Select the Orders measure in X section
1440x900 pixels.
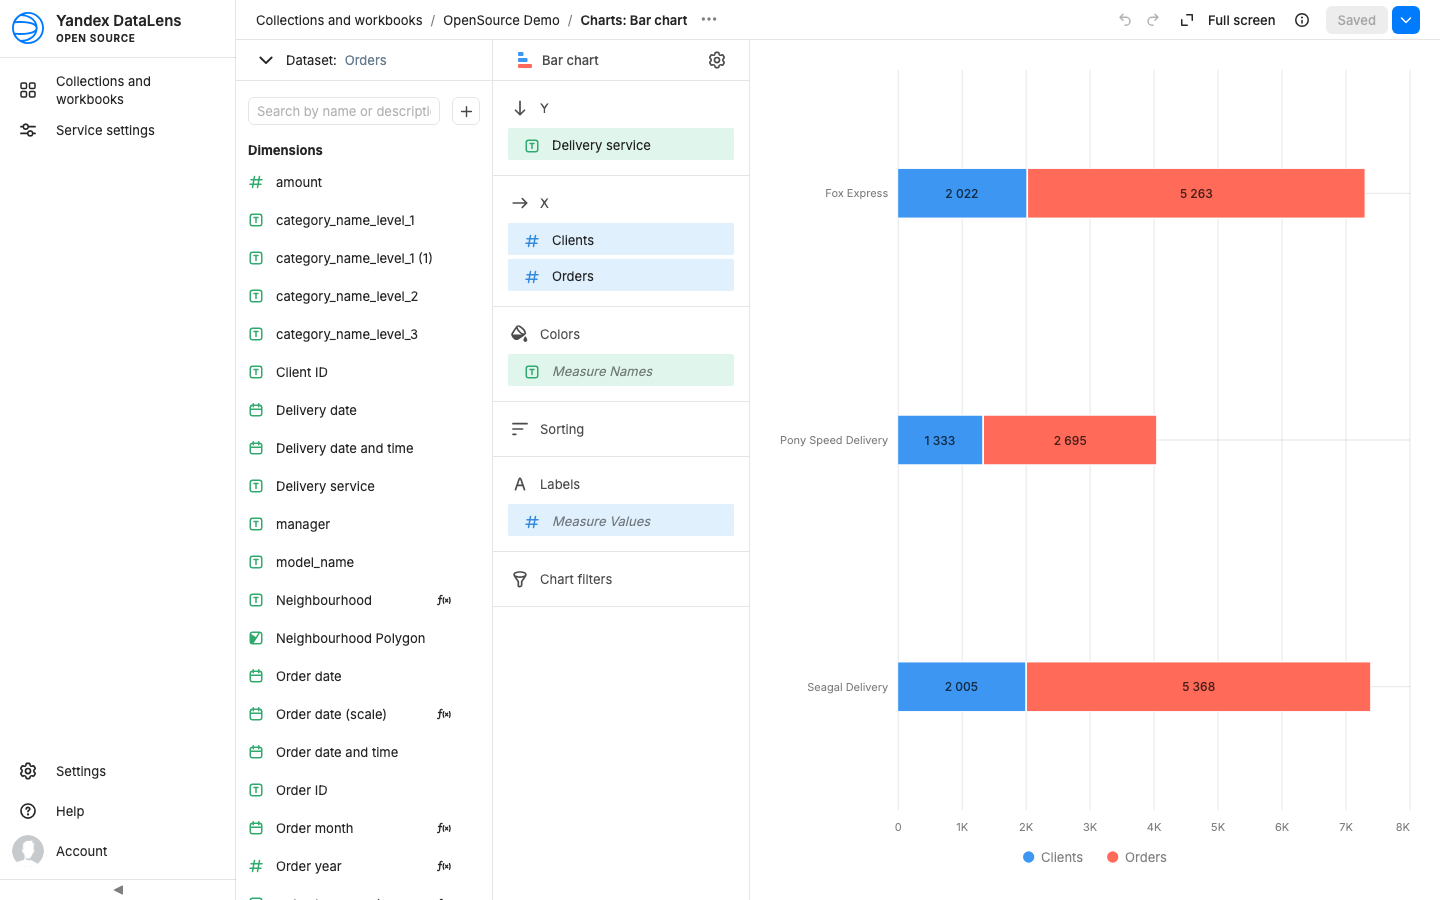pos(621,275)
